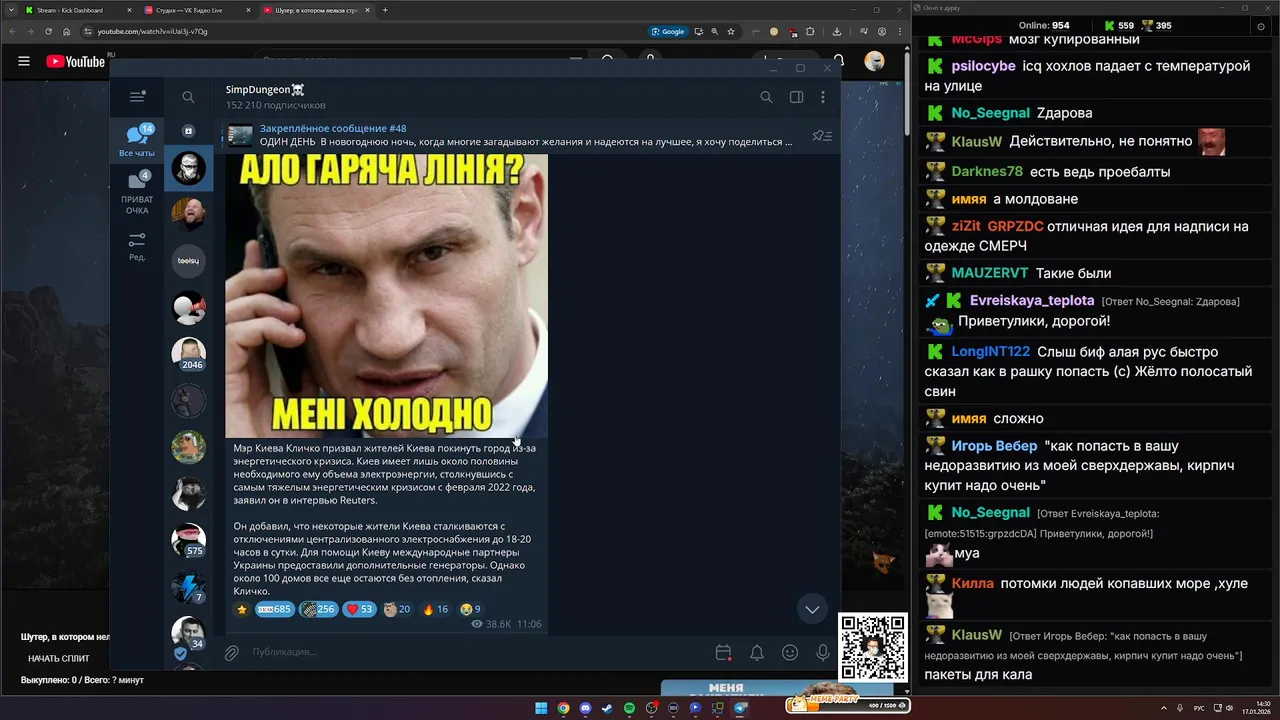Select the 'ПРИВАТОЧКА' folder

(137, 193)
